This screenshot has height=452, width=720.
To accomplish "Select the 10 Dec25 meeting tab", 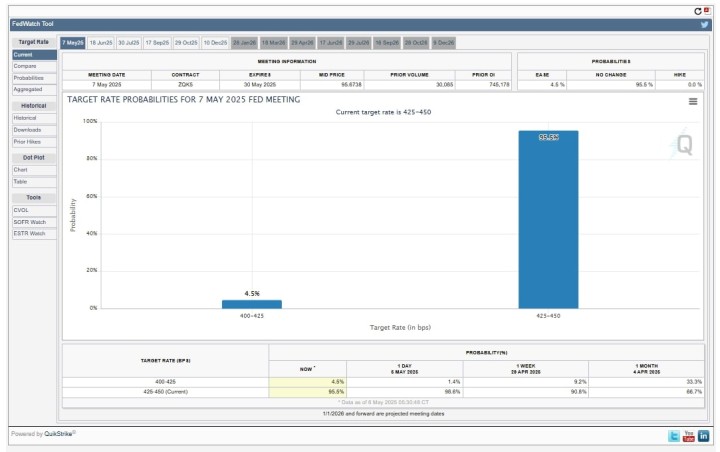I will pyautogui.click(x=215, y=43).
